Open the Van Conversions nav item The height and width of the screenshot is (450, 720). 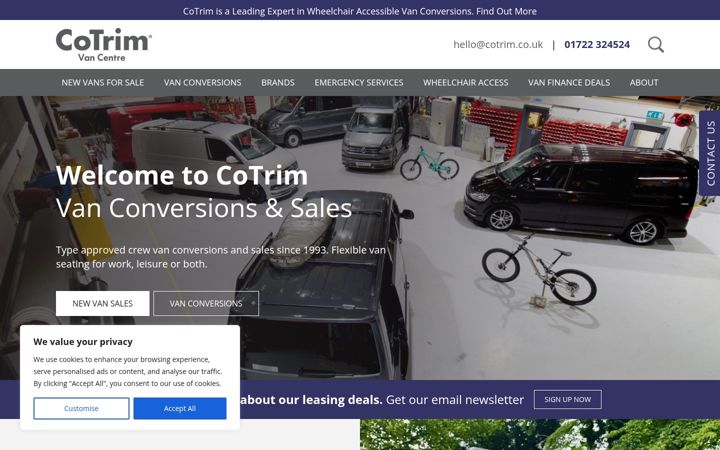tap(202, 83)
